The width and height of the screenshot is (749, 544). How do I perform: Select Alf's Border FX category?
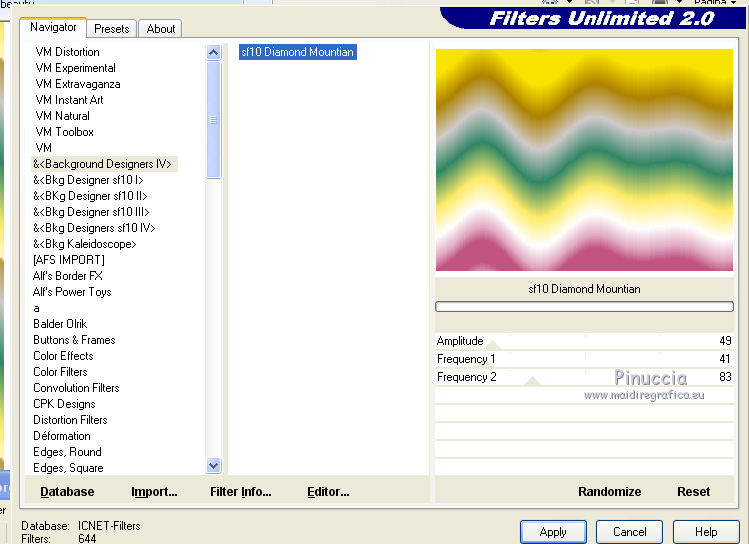click(x=68, y=276)
